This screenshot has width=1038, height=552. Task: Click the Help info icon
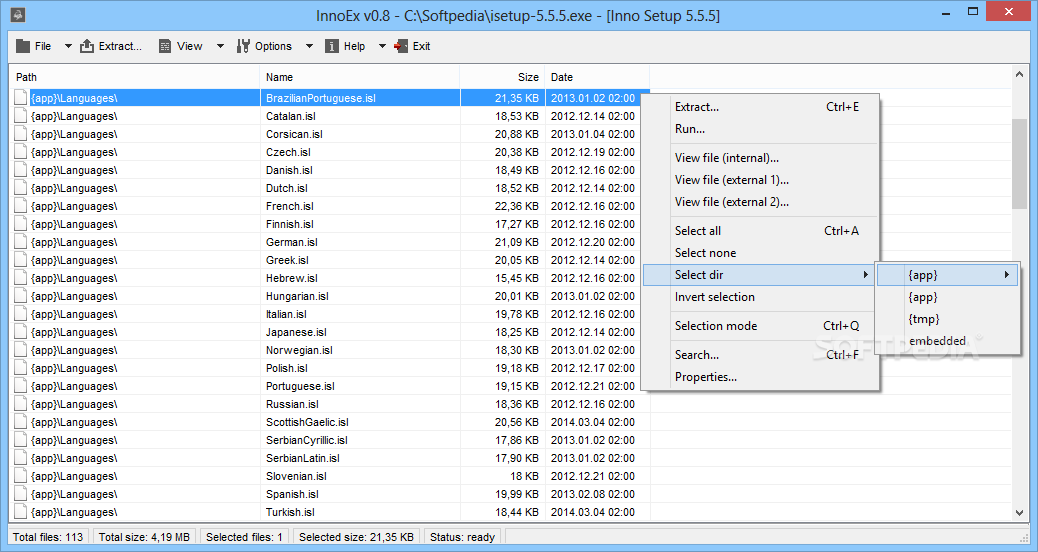[332, 46]
